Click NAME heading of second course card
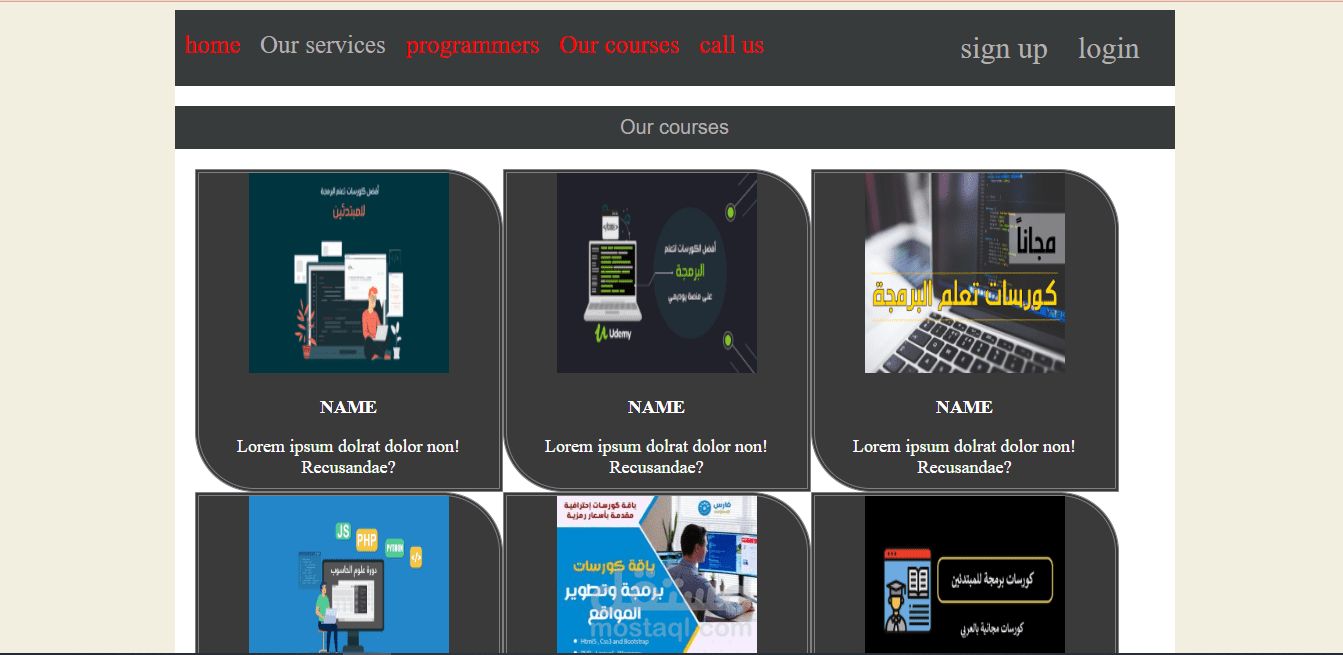Image resolution: width=1343 pixels, height=655 pixels. tap(657, 407)
